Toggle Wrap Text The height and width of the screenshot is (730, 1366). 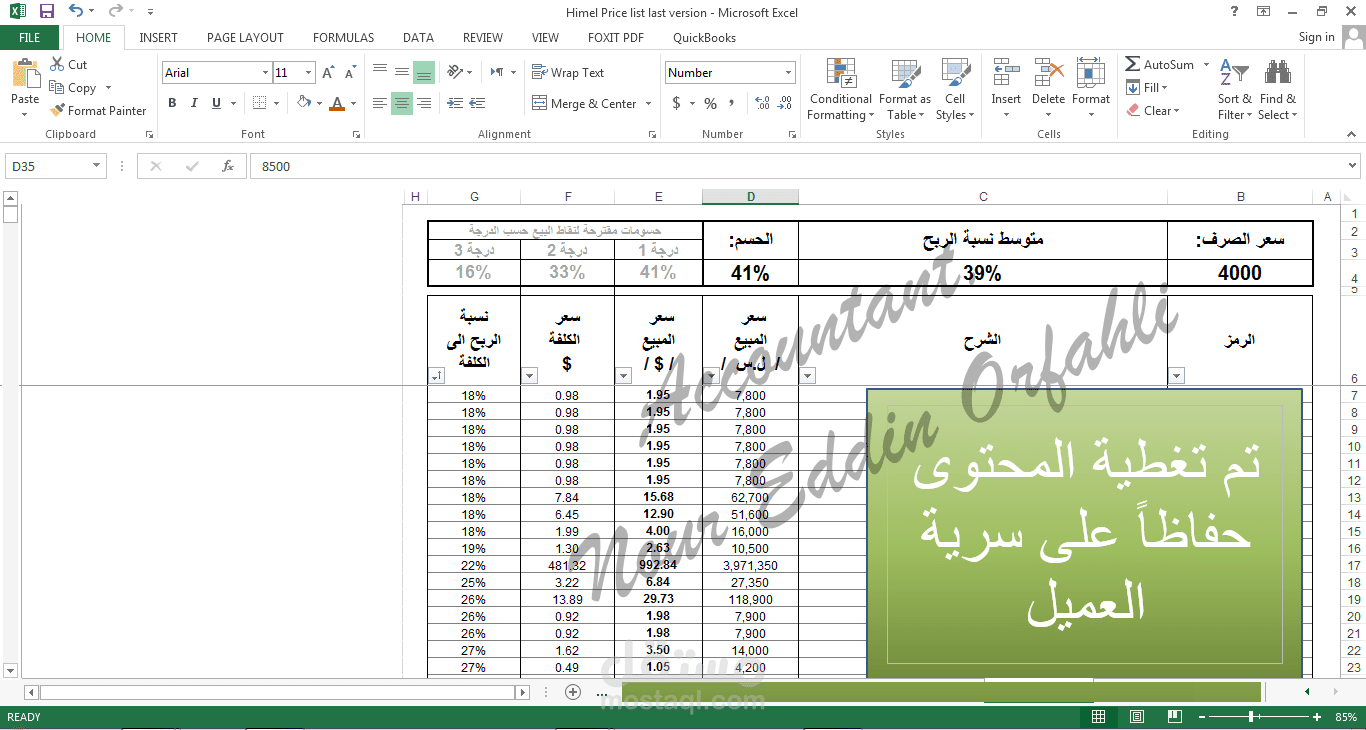click(568, 72)
